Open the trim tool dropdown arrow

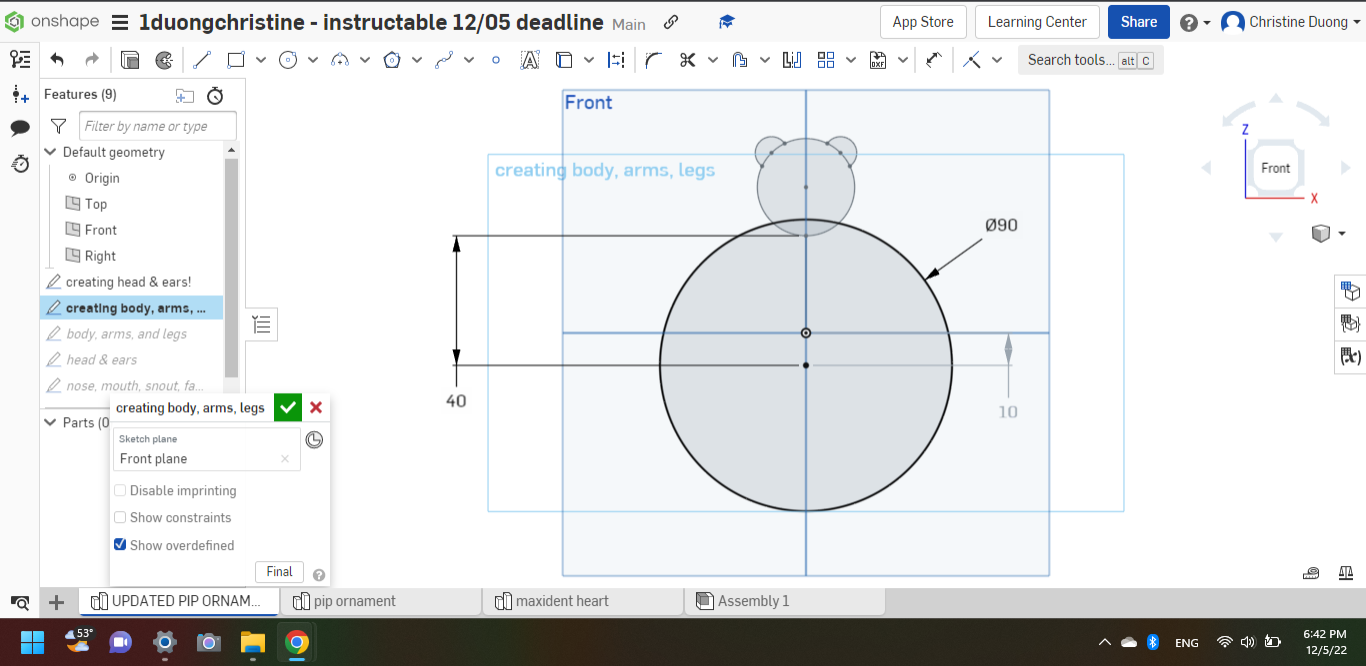713,60
